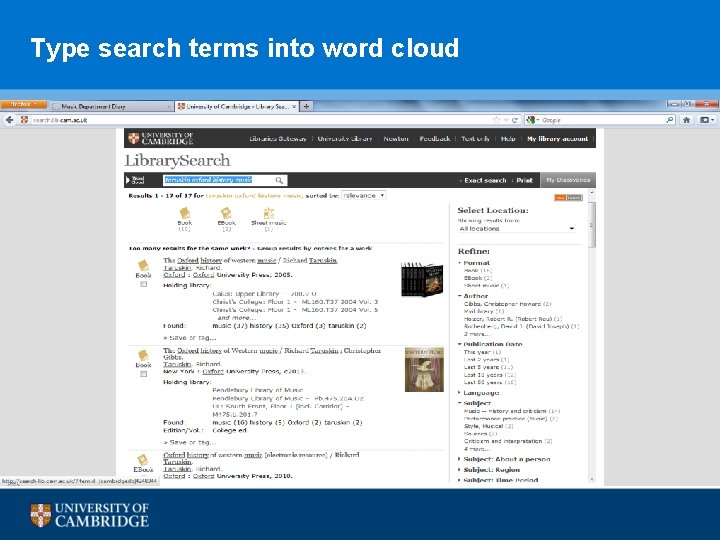Switch to Music Department Diary tab
720x540 pixels.
tap(112, 106)
